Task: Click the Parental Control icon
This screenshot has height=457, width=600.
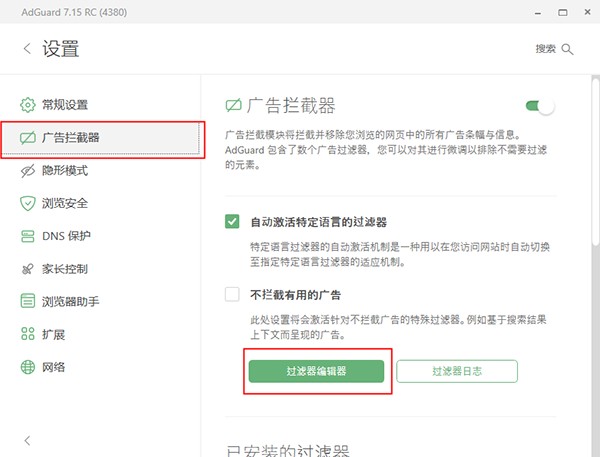Action: click(27, 269)
